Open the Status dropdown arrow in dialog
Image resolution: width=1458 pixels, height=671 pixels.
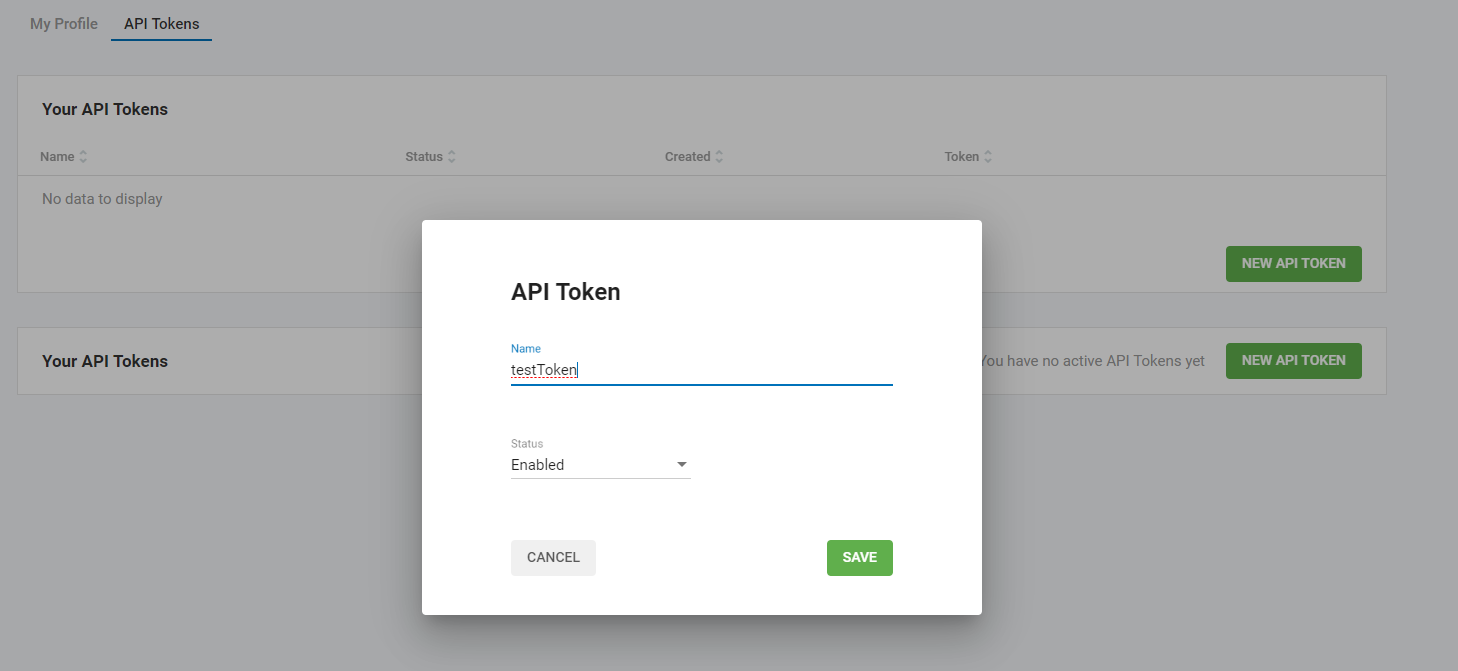pyautogui.click(x=682, y=465)
